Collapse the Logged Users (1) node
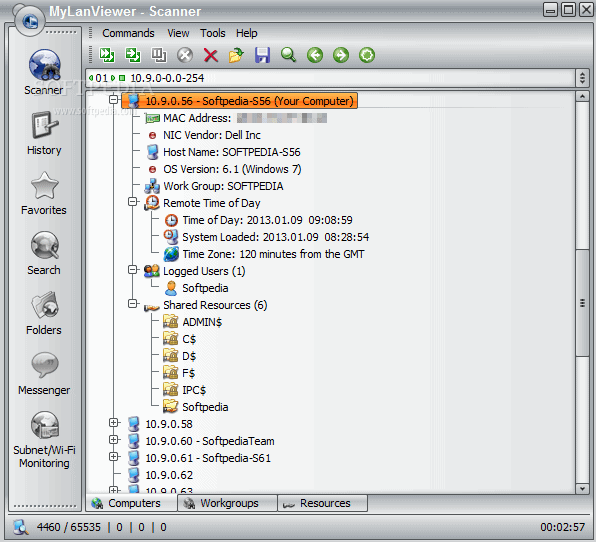The width and height of the screenshot is (596, 542). (x=132, y=269)
